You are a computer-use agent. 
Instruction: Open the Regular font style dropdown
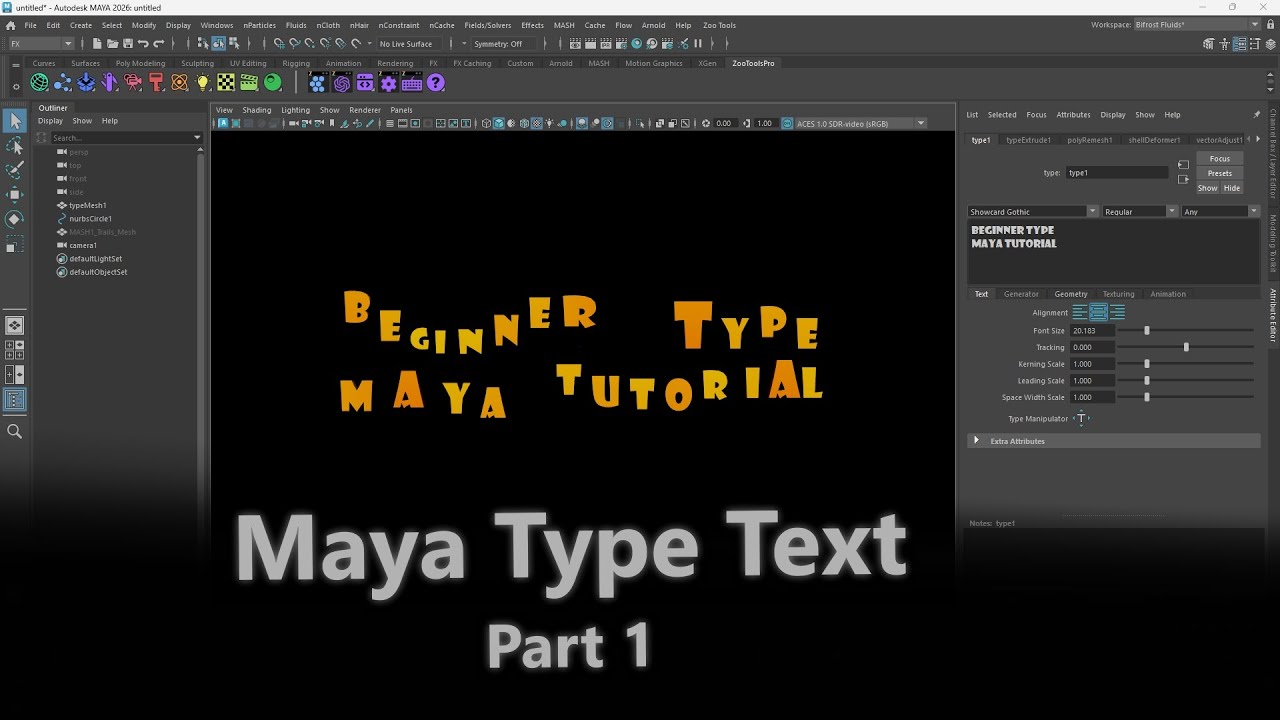pyautogui.click(x=1140, y=211)
